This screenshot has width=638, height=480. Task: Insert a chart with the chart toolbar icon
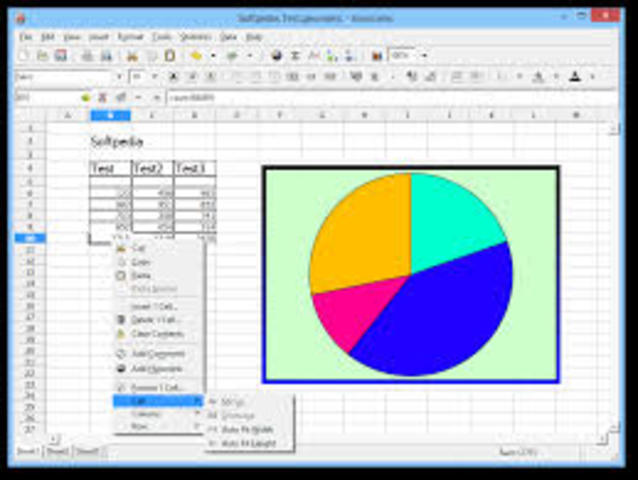[377, 56]
